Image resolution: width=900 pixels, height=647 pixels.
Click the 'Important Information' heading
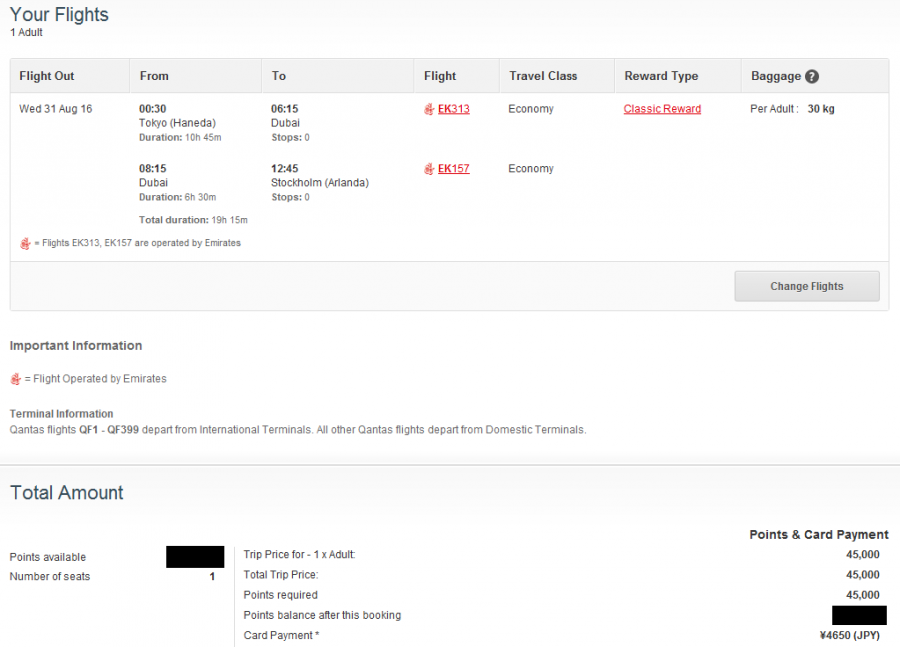coord(76,346)
